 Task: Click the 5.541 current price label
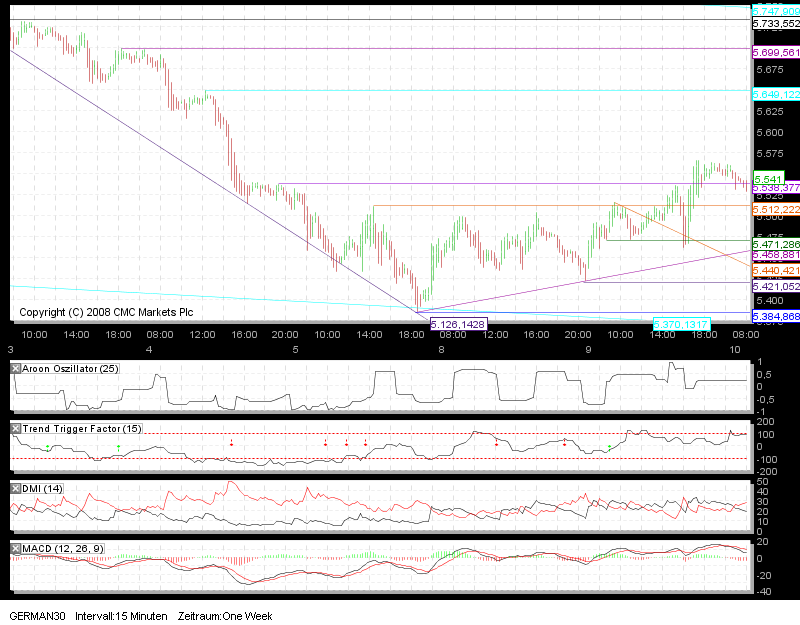[x=768, y=178]
